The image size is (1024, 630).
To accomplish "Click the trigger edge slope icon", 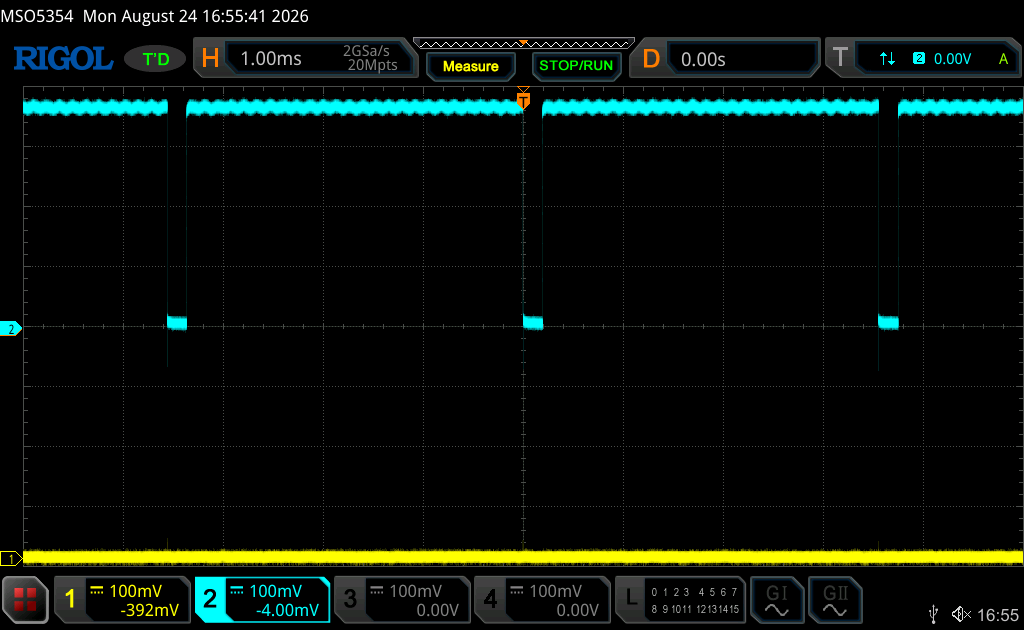I will (x=887, y=59).
